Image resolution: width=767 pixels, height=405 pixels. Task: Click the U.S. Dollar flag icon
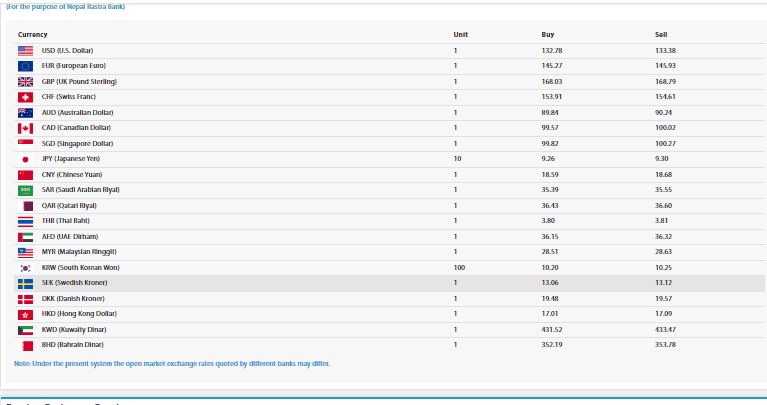click(x=26, y=50)
